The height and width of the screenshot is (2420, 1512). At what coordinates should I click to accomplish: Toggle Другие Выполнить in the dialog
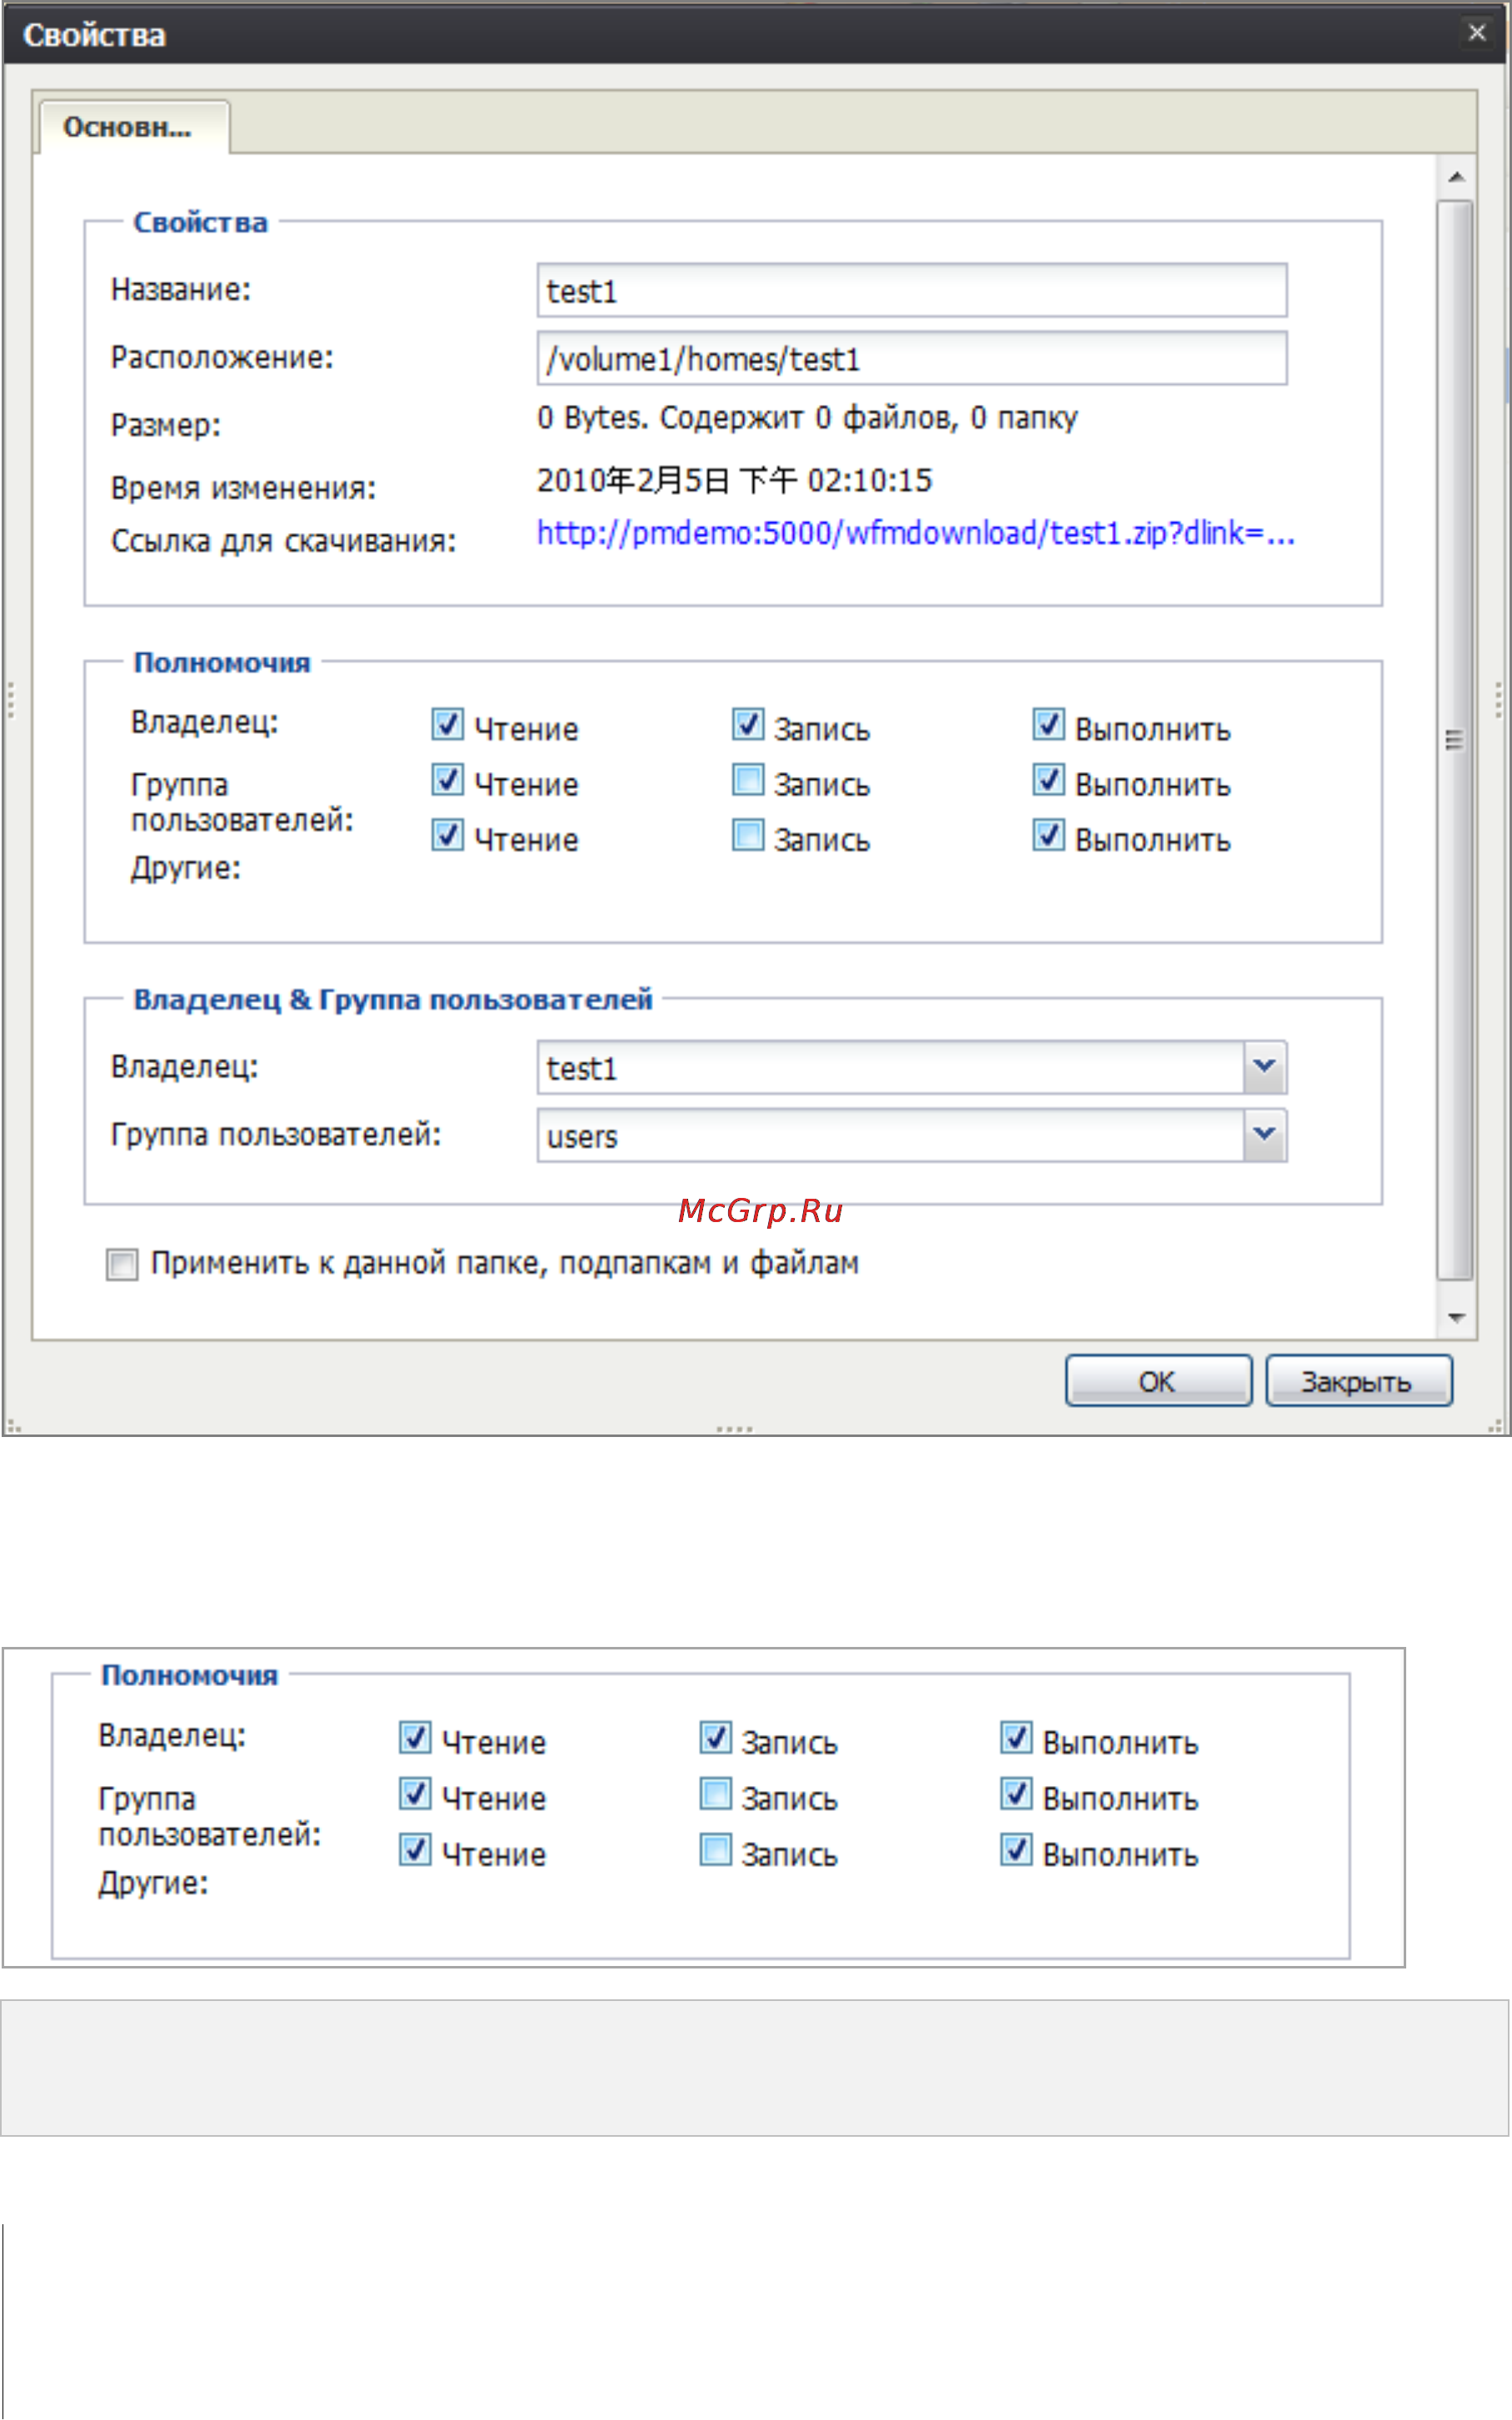pyautogui.click(x=1048, y=835)
